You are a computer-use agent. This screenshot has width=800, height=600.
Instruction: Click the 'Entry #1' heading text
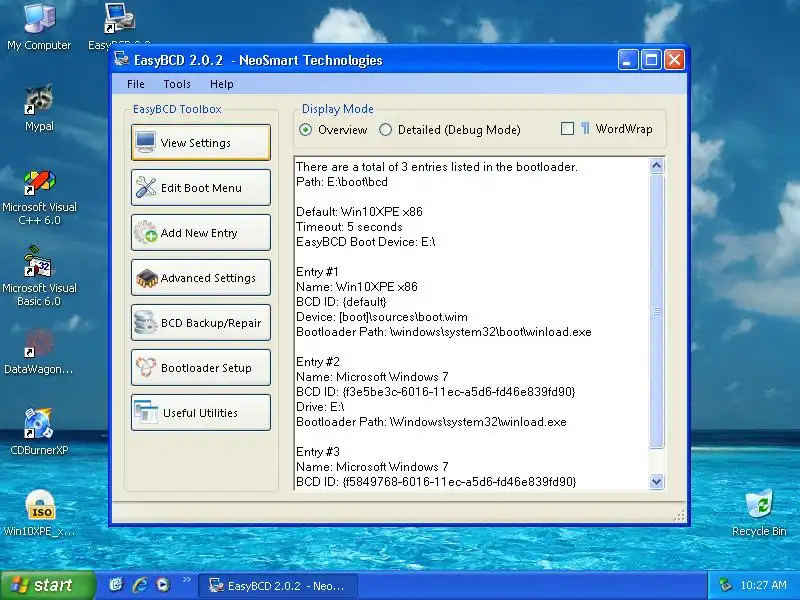coord(317,272)
